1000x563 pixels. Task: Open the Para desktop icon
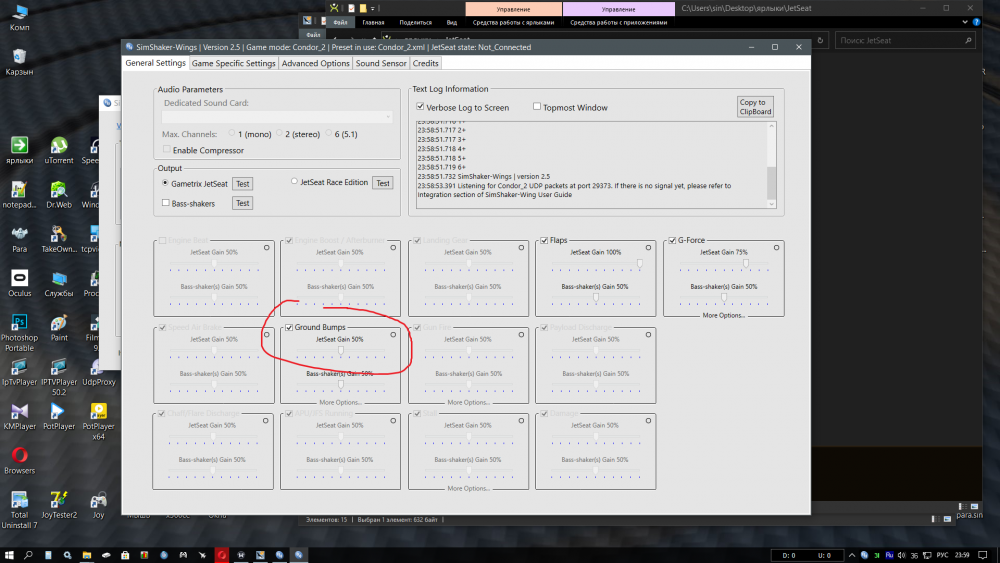(x=19, y=239)
